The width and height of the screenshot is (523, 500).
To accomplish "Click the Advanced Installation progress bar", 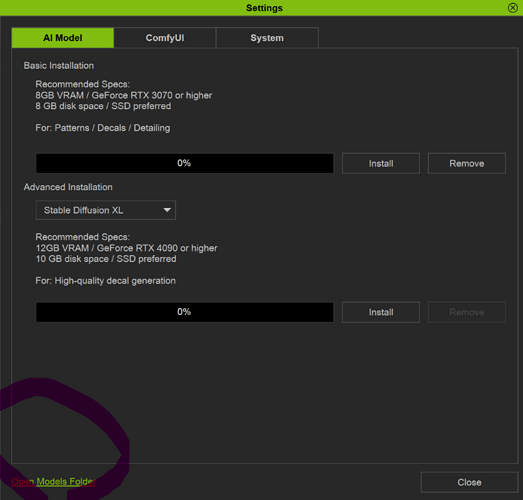I will (x=184, y=312).
